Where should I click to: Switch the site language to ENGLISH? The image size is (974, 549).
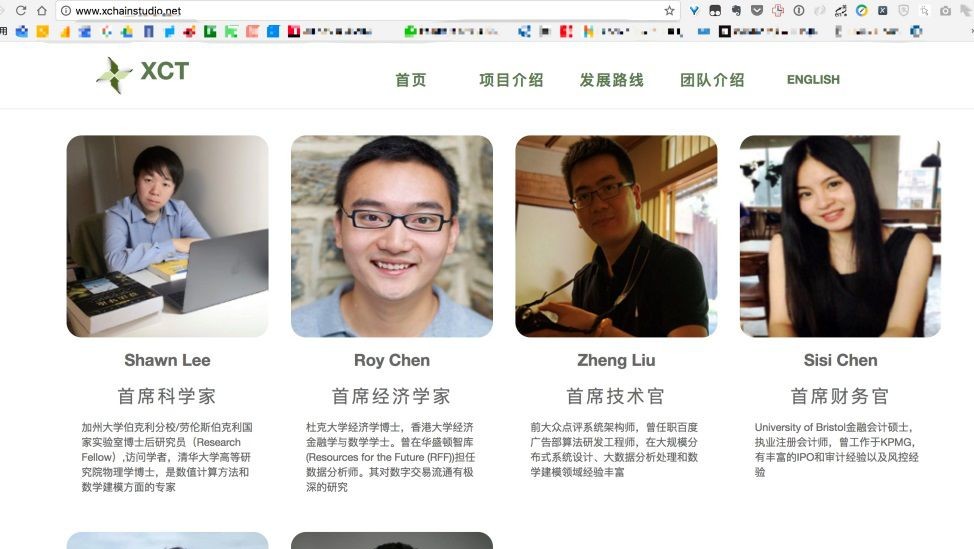813,79
